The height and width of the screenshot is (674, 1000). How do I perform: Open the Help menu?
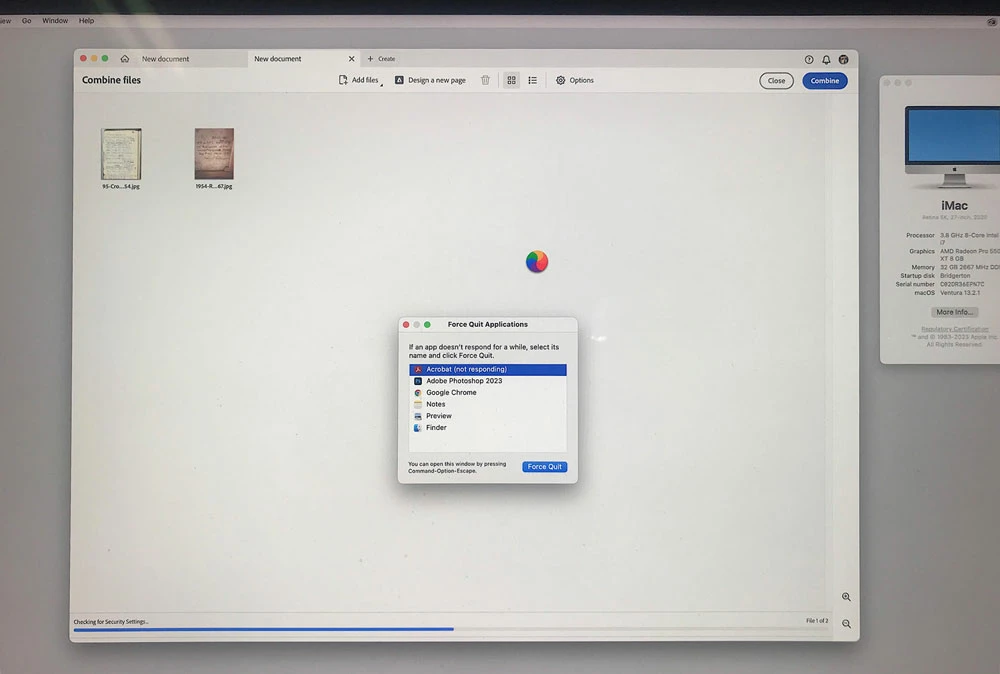click(x=86, y=21)
